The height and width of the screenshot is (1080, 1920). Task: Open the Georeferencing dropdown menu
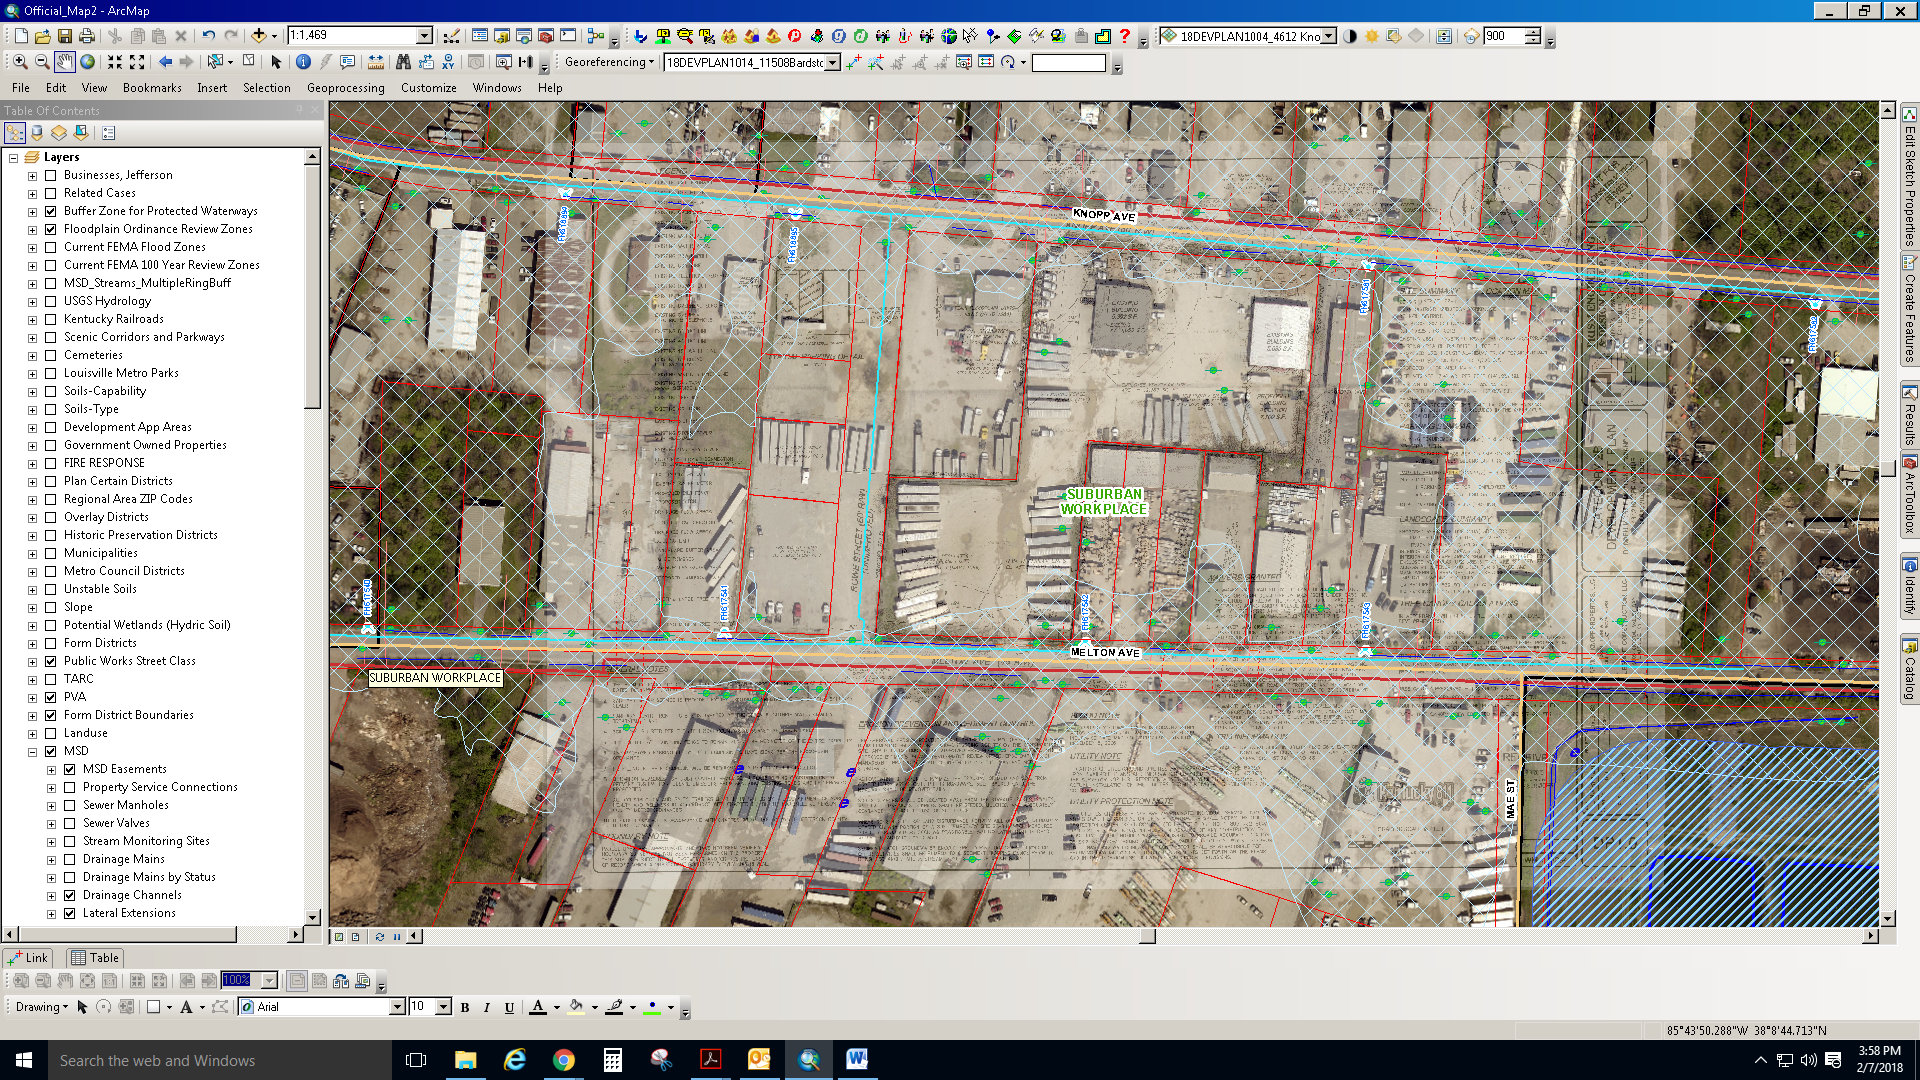tap(609, 62)
